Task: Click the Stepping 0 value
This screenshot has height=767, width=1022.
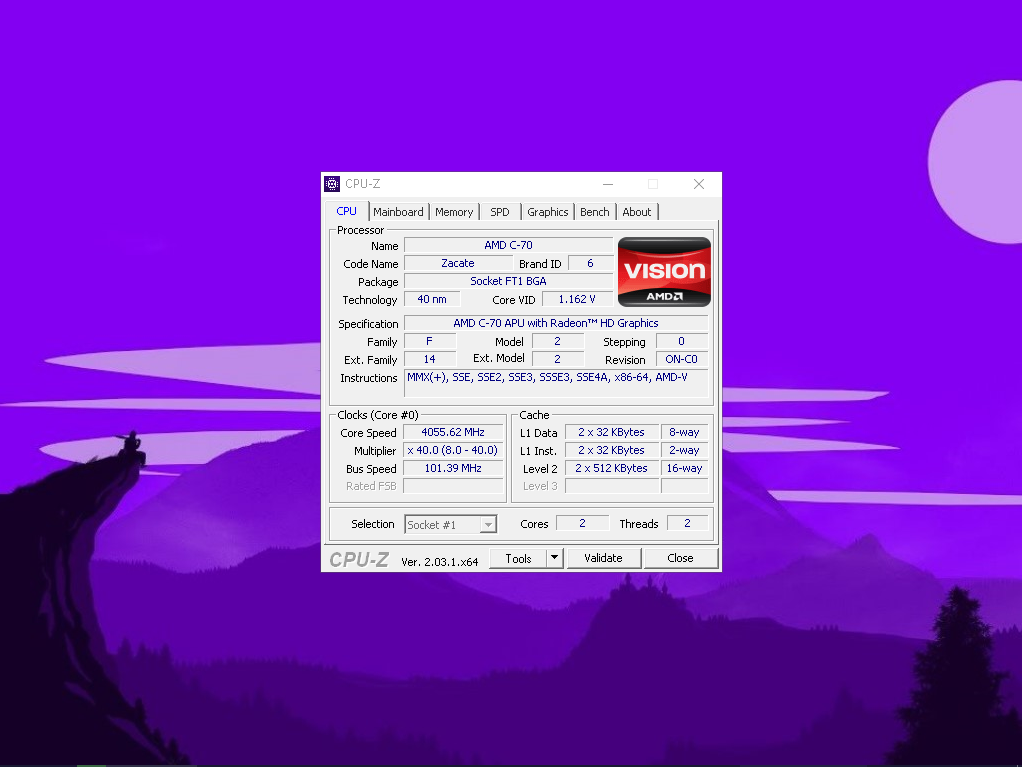Action: (x=682, y=341)
